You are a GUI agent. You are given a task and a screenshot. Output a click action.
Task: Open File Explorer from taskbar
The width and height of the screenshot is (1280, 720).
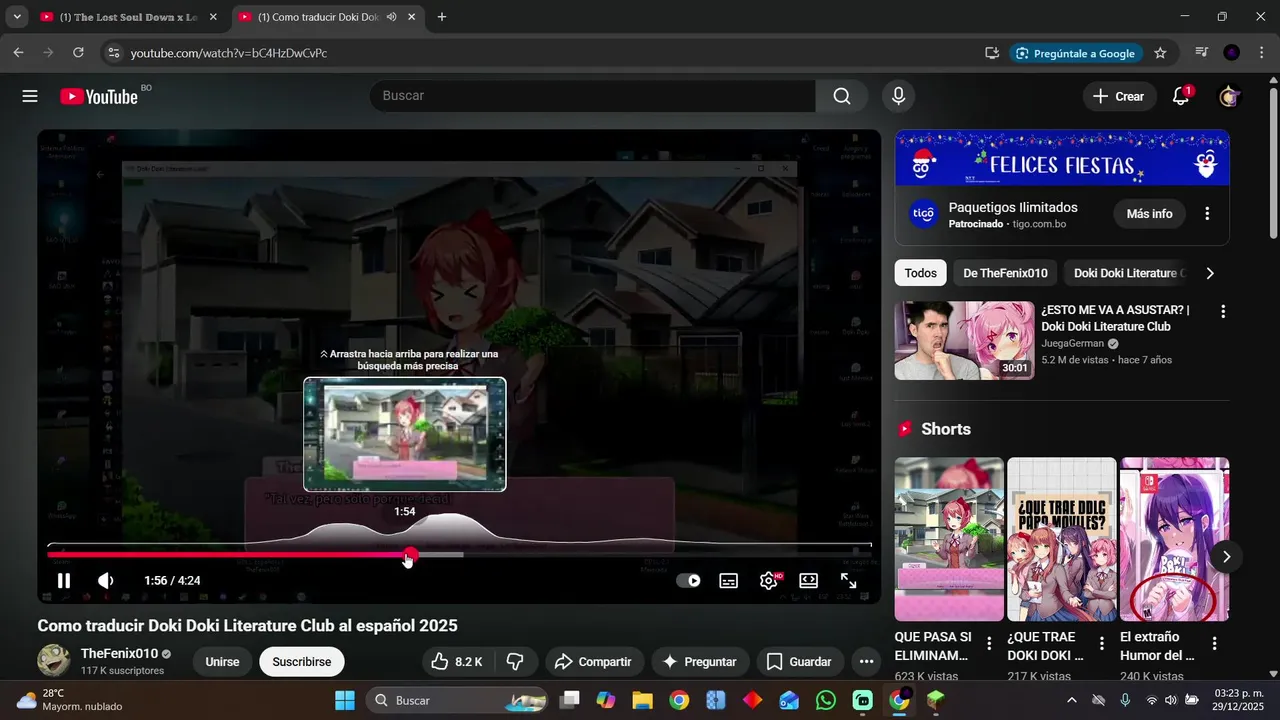point(642,700)
